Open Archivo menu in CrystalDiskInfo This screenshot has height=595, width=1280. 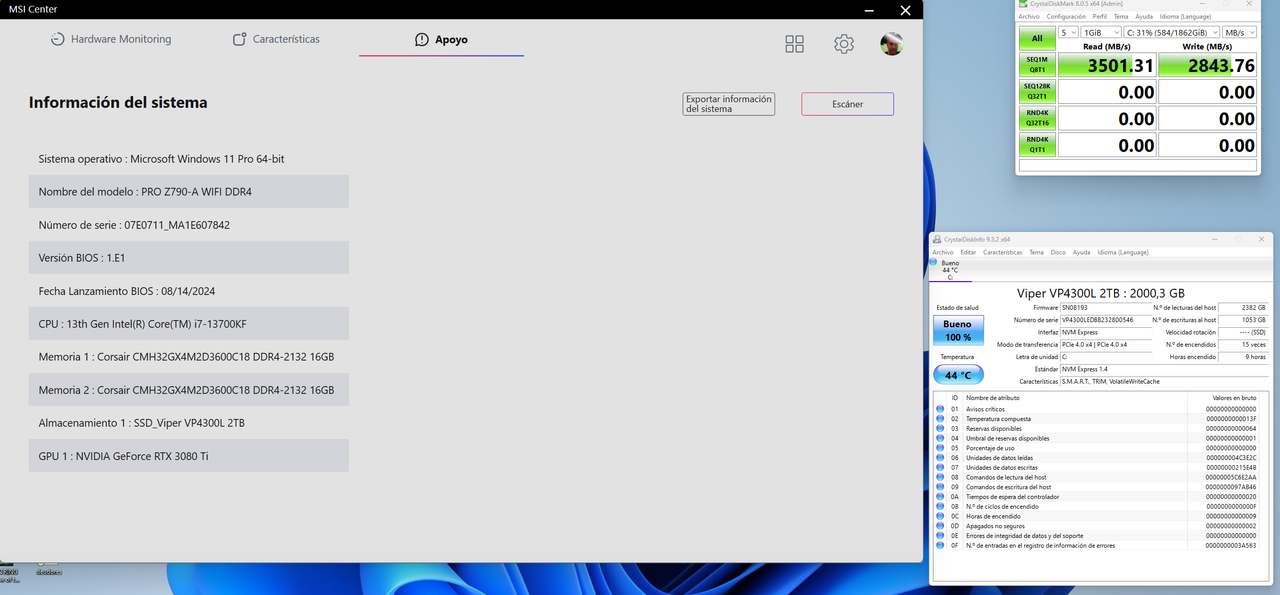(943, 252)
